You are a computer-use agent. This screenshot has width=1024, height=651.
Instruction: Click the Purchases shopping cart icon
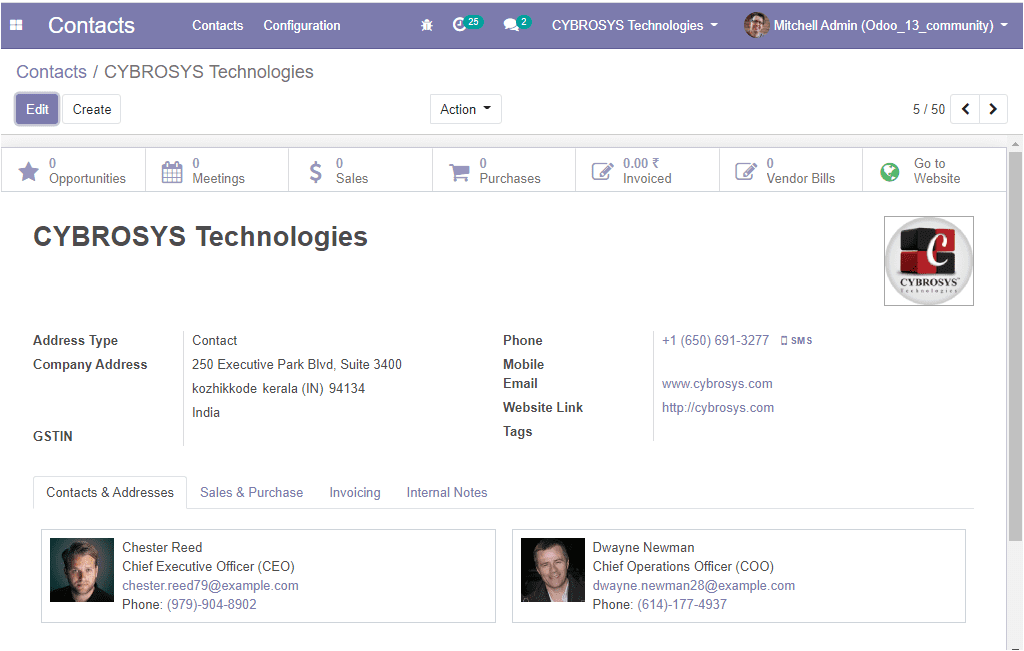[x=459, y=172]
